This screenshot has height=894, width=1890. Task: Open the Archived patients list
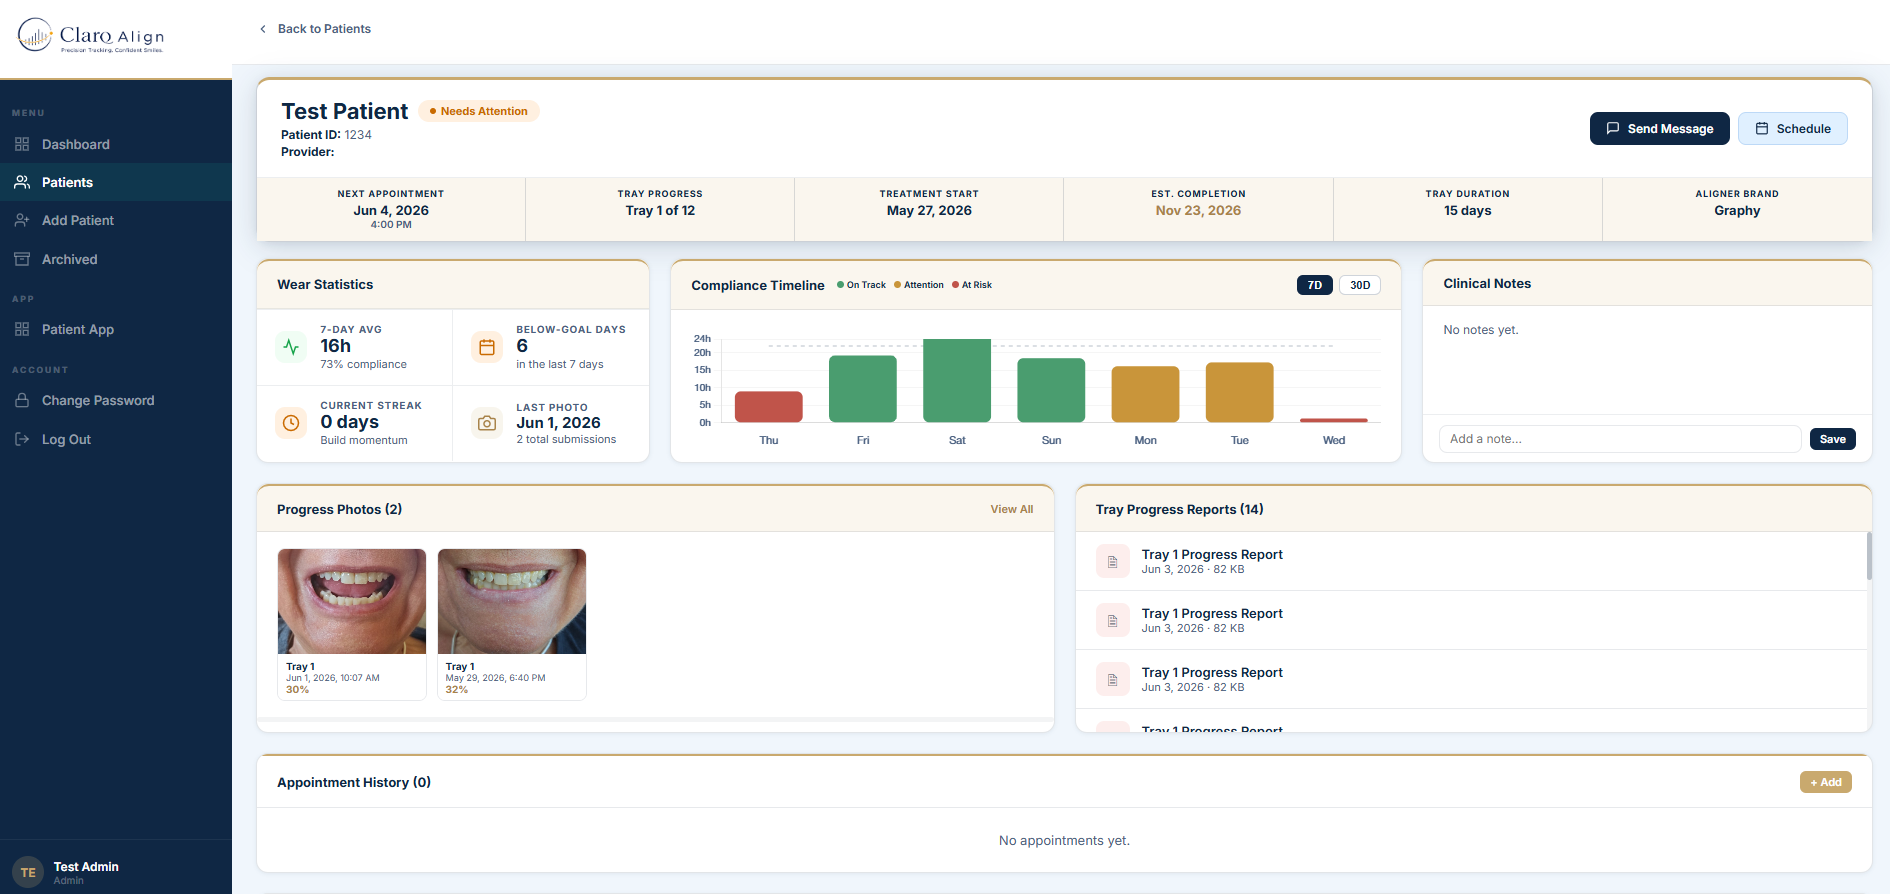tap(116, 259)
